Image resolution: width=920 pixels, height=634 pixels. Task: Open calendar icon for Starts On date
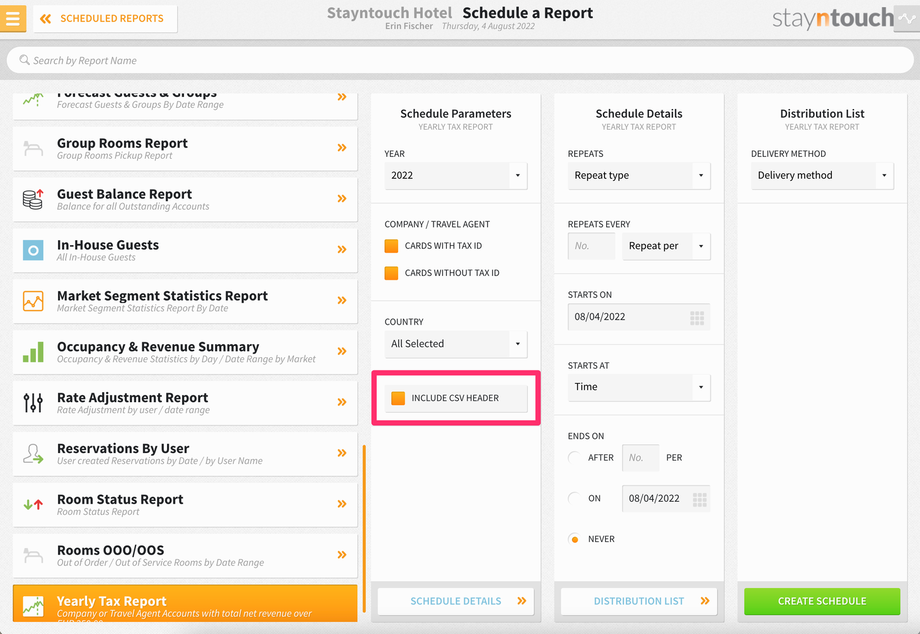pos(697,317)
